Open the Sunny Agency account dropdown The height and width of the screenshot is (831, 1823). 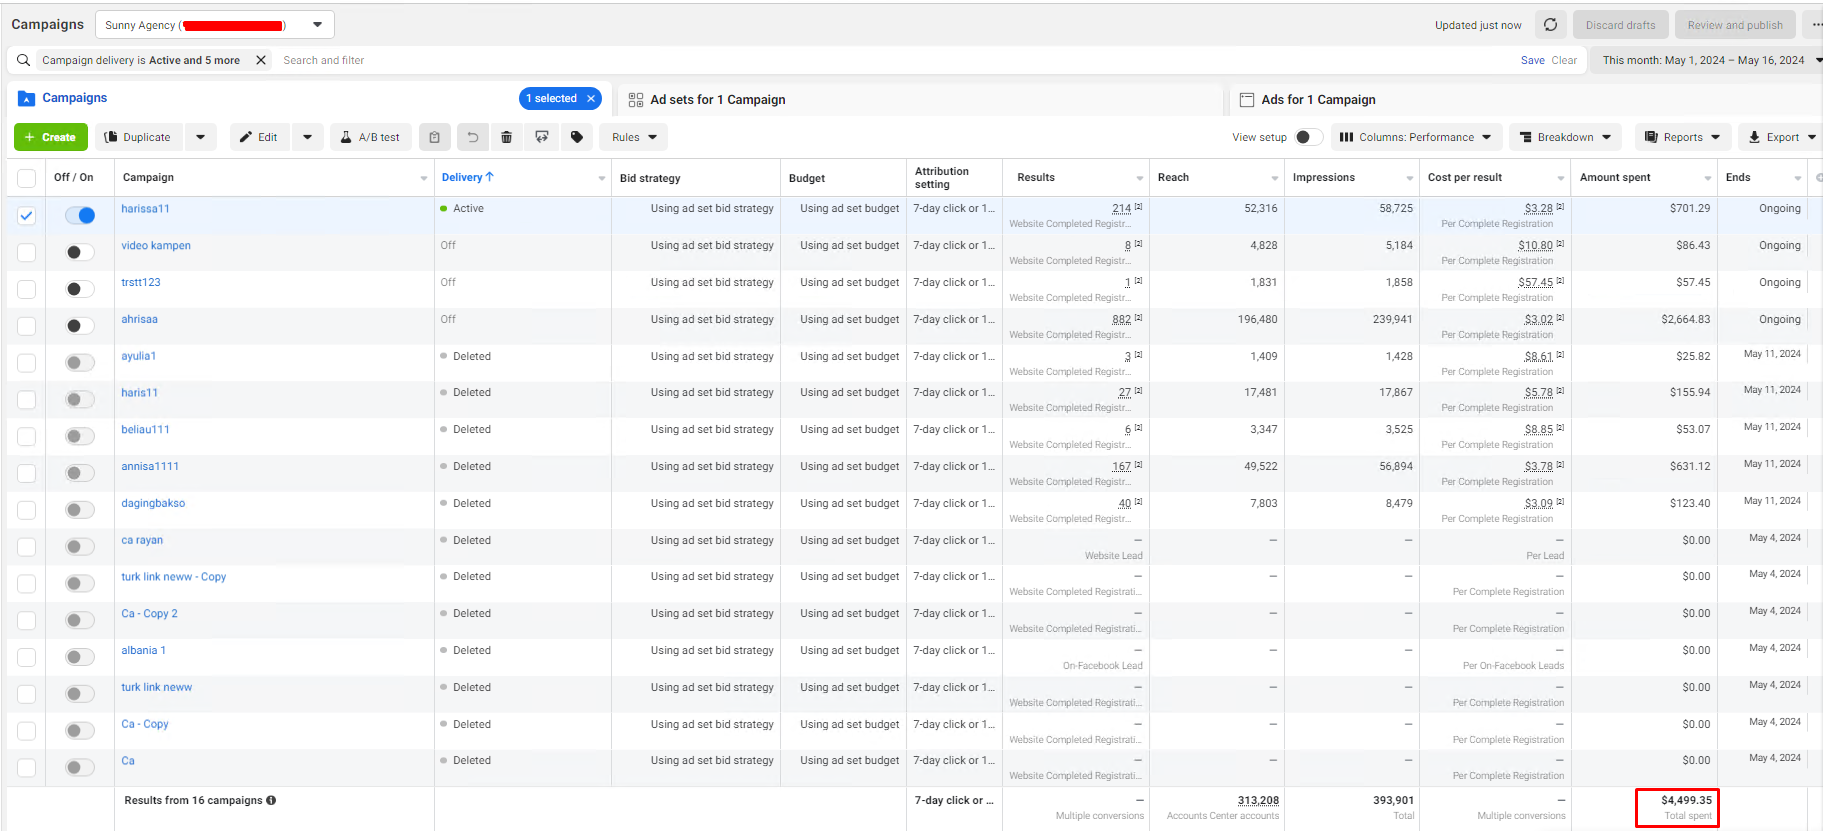(x=214, y=25)
